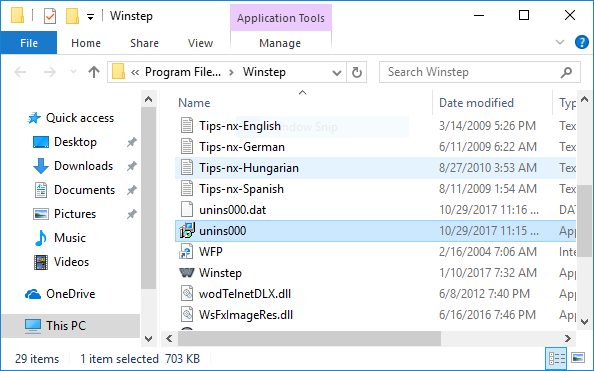Click date 3/14/2009 5:26 PM

pyautogui.click(x=487, y=126)
